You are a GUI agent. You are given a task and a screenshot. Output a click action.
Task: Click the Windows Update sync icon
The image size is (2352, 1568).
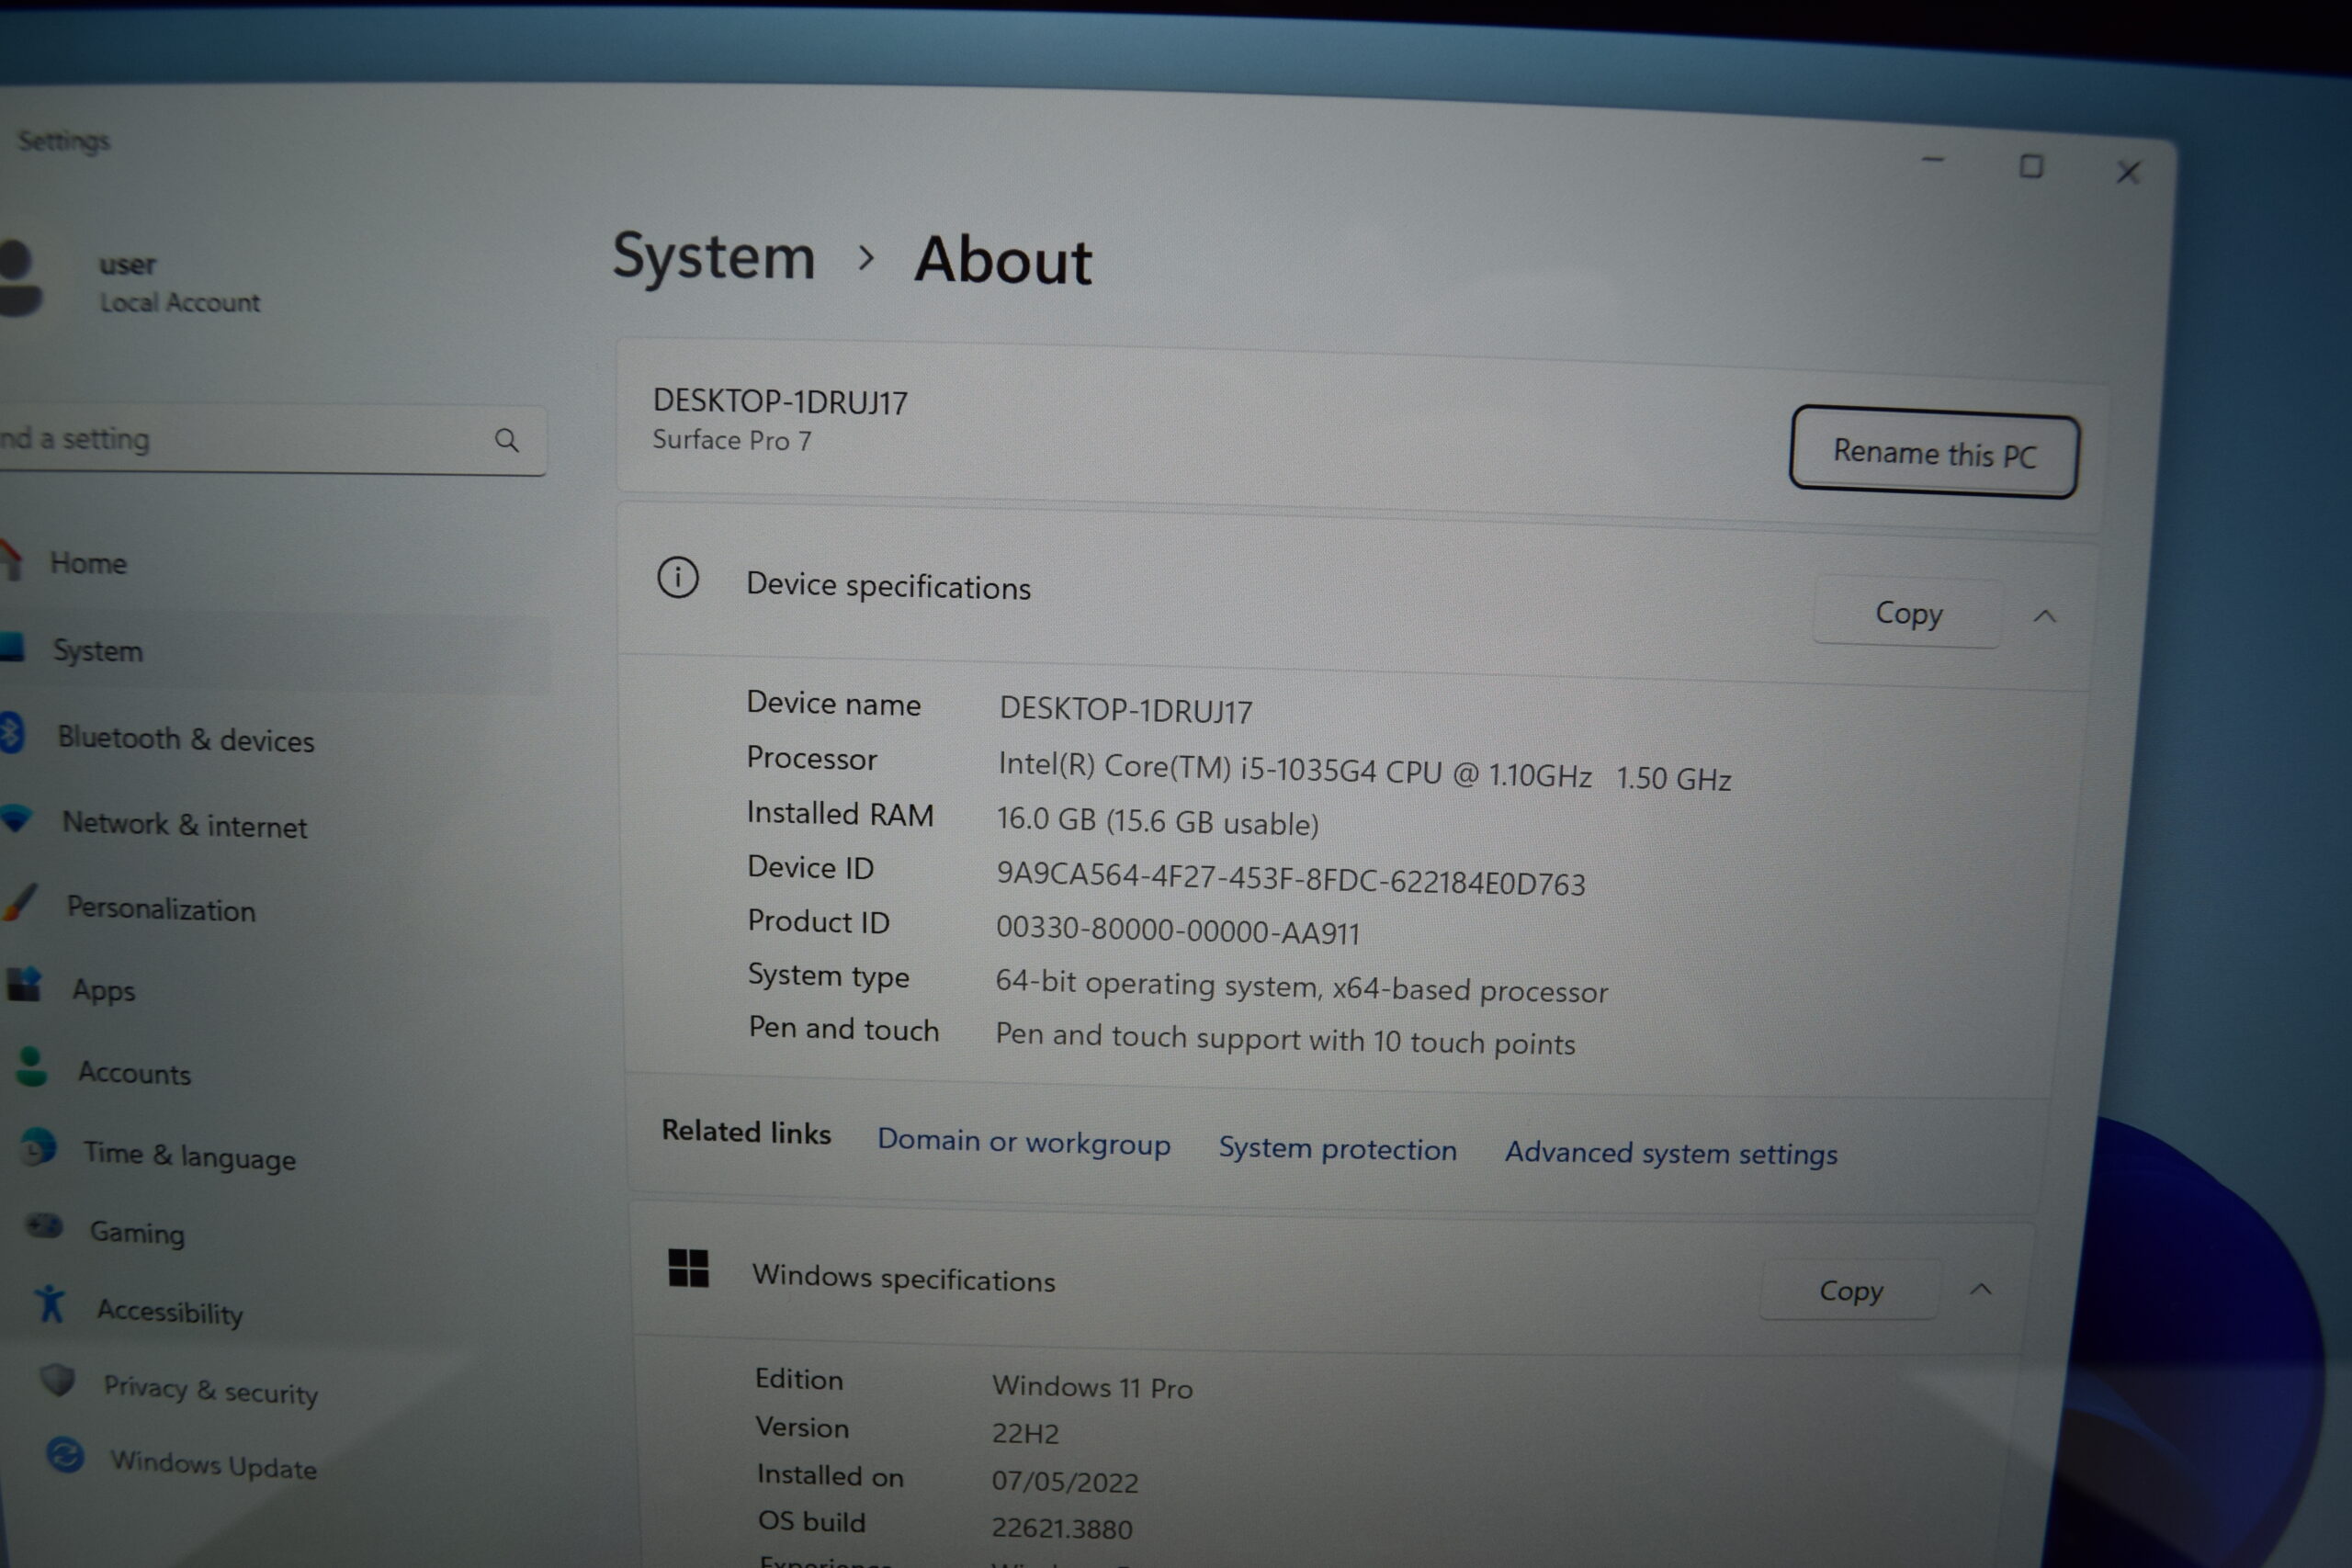(x=65, y=1455)
